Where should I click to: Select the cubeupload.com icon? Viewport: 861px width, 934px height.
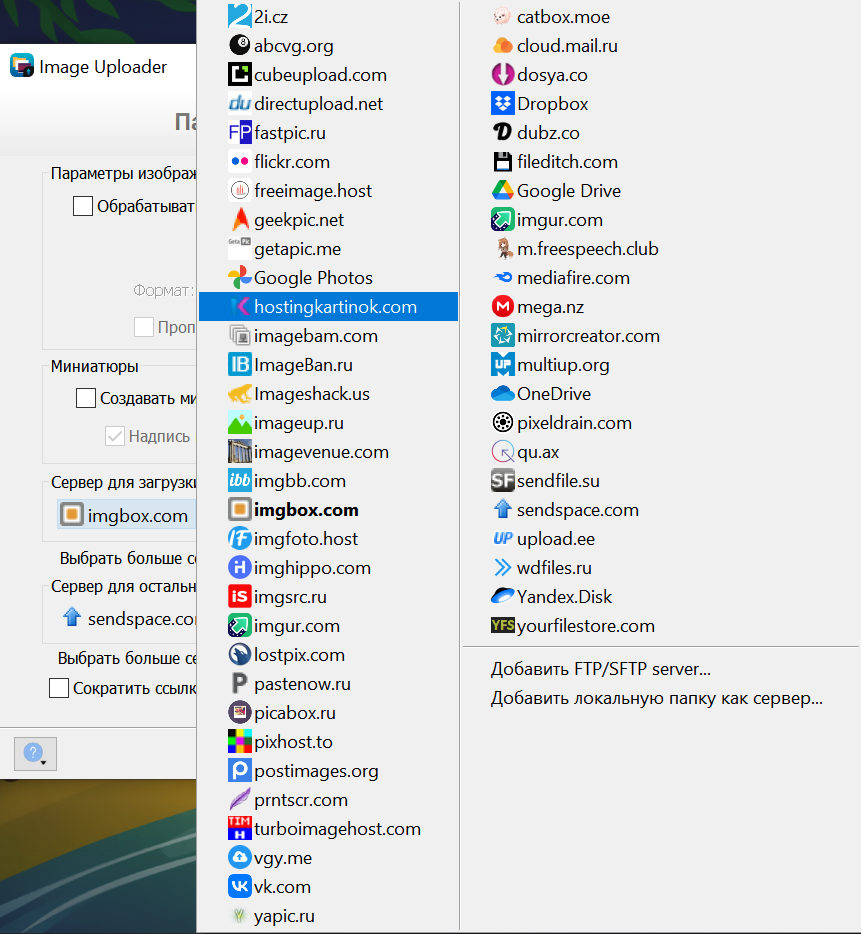pyautogui.click(x=240, y=74)
